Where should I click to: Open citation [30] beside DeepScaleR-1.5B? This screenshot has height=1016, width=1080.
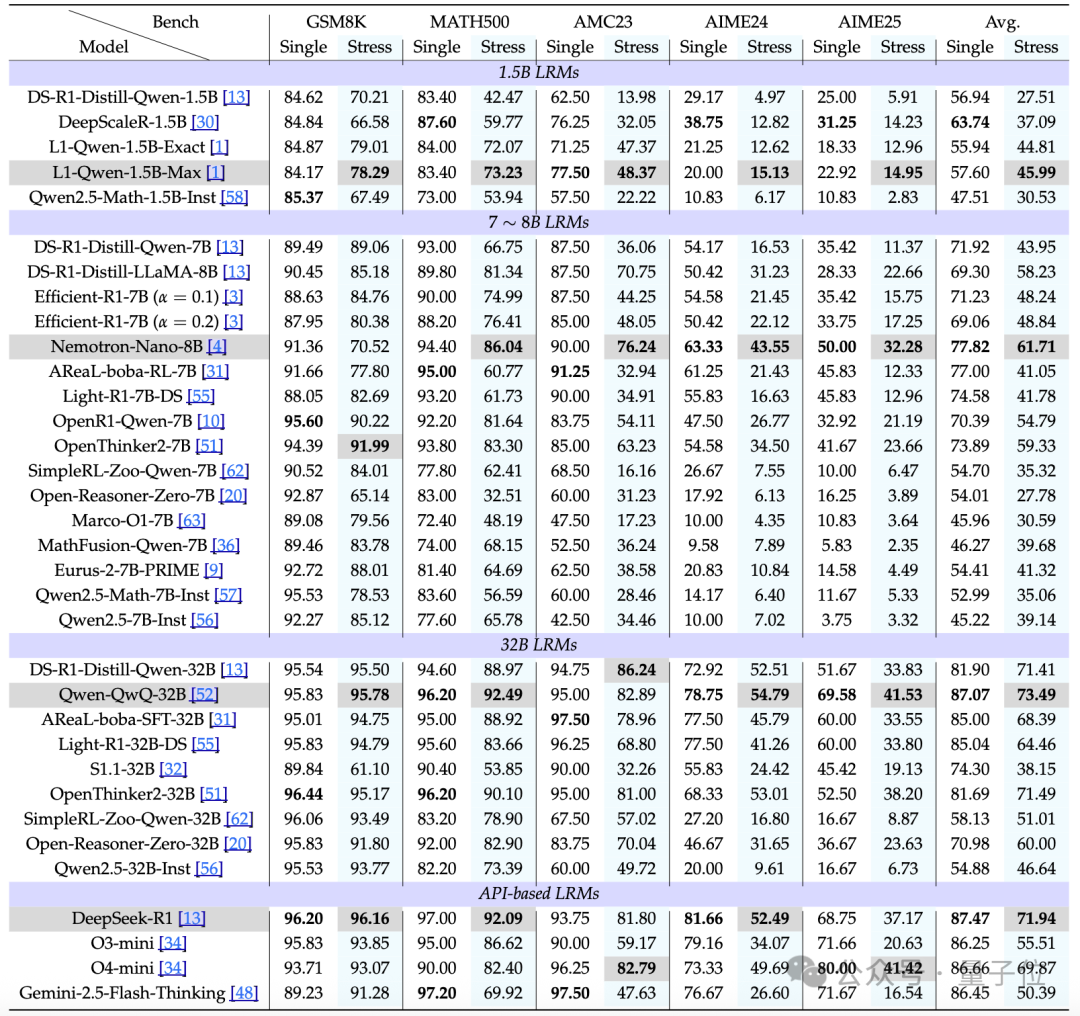pyautogui.click(x=205, y=123)
